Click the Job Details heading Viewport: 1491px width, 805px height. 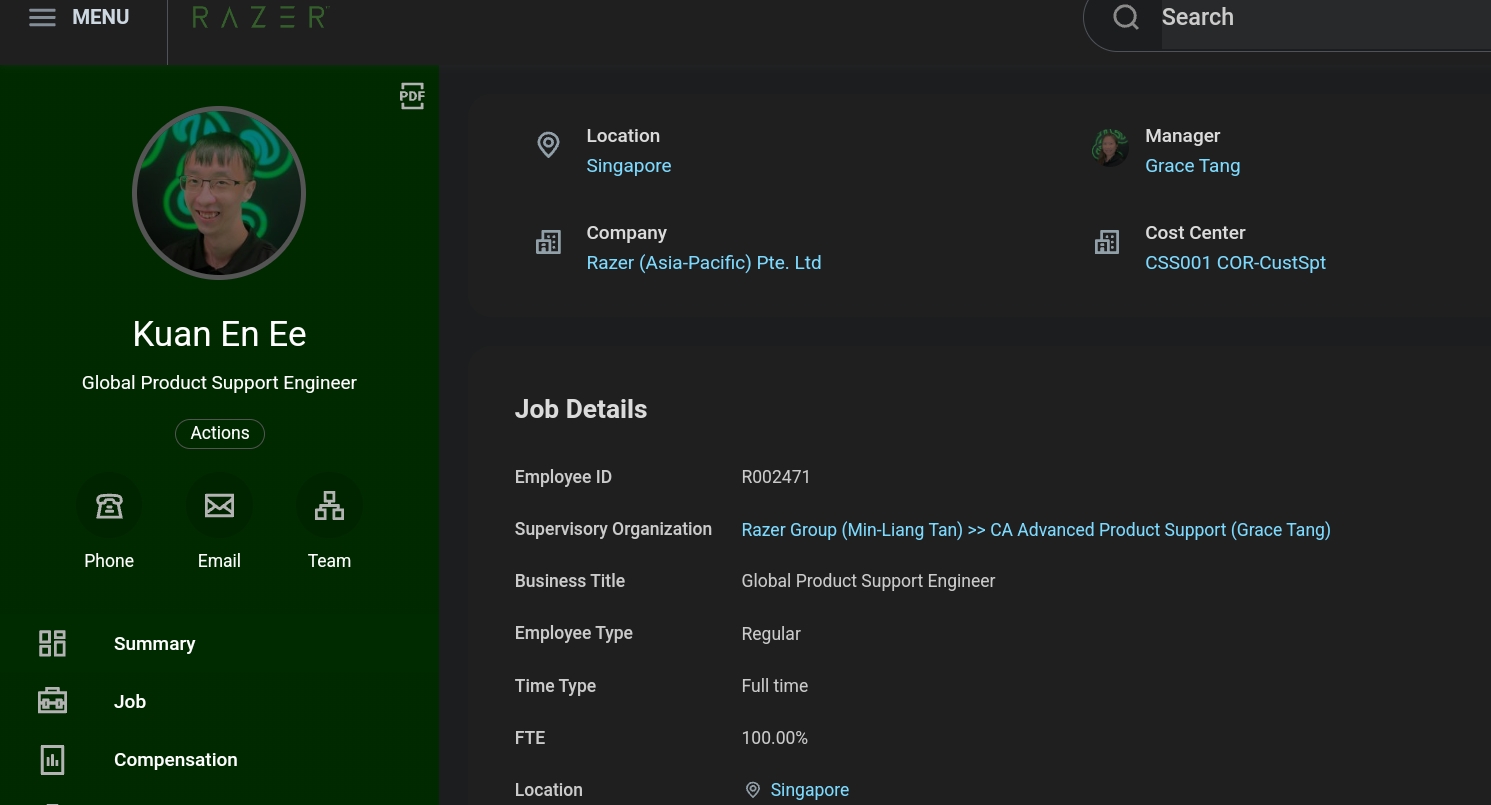[x=581, y=409]
